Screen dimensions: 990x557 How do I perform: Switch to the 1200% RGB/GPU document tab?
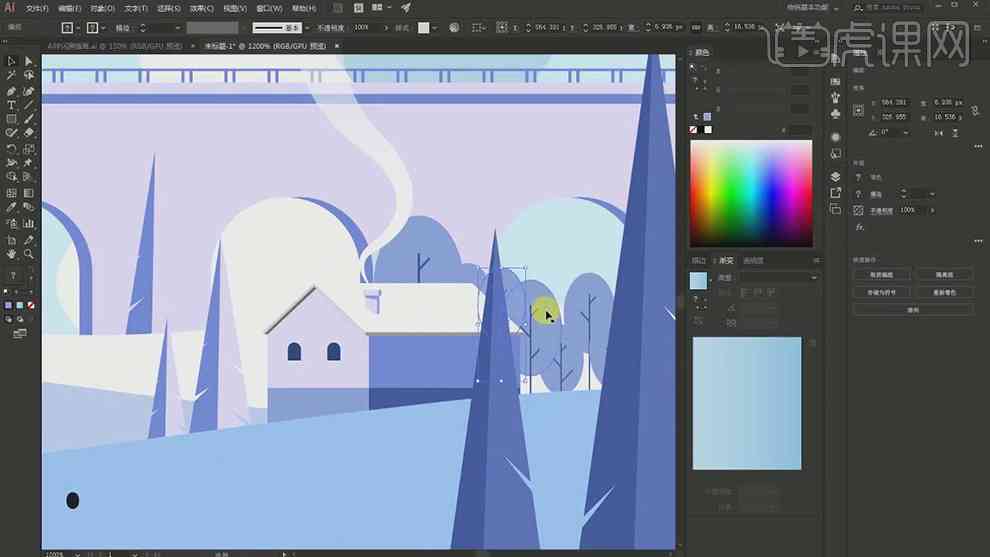click(265, 46)
